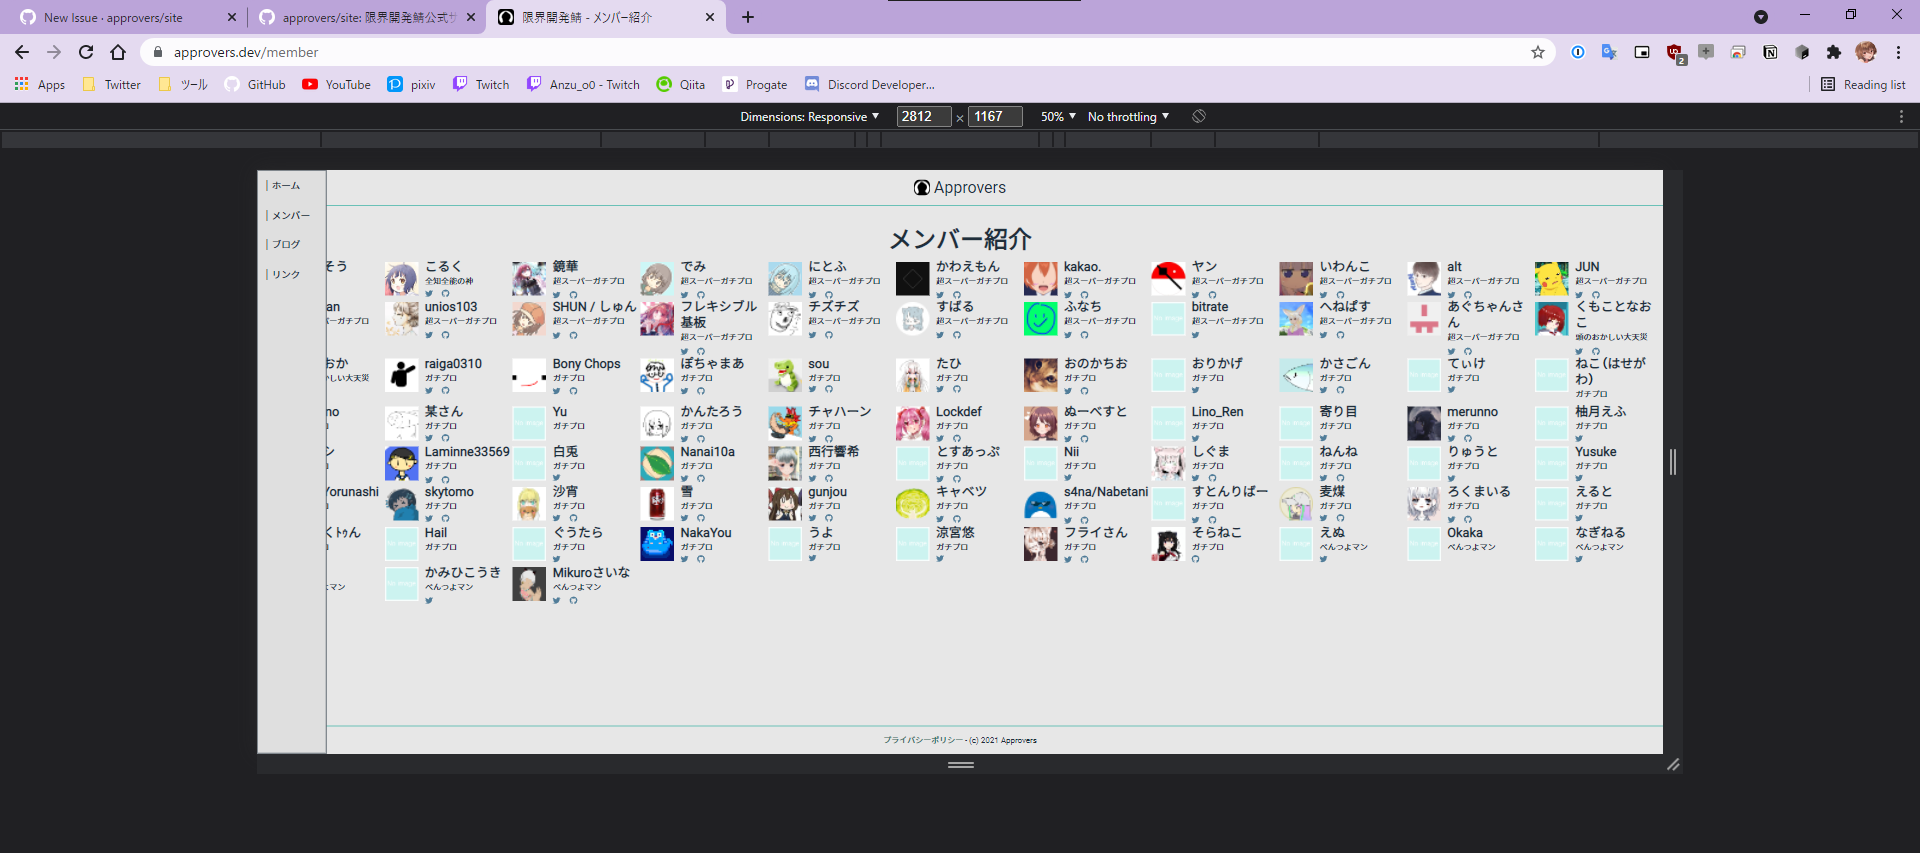Screen dimensions: 1920x853
Task: Click JUN's Pikachu avatar
Action: (1551, 279)
